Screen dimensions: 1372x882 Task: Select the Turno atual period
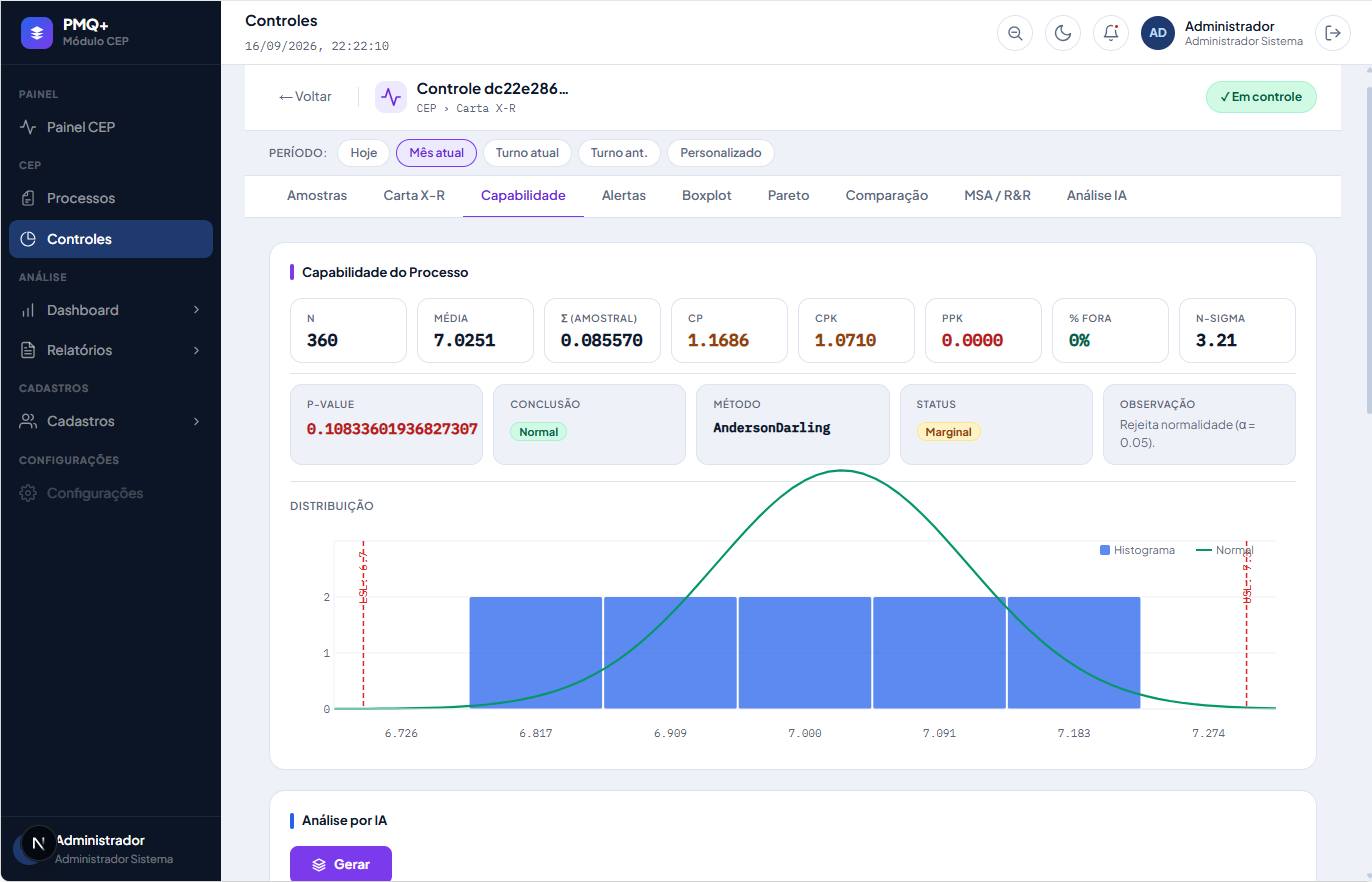pos(527,153)
